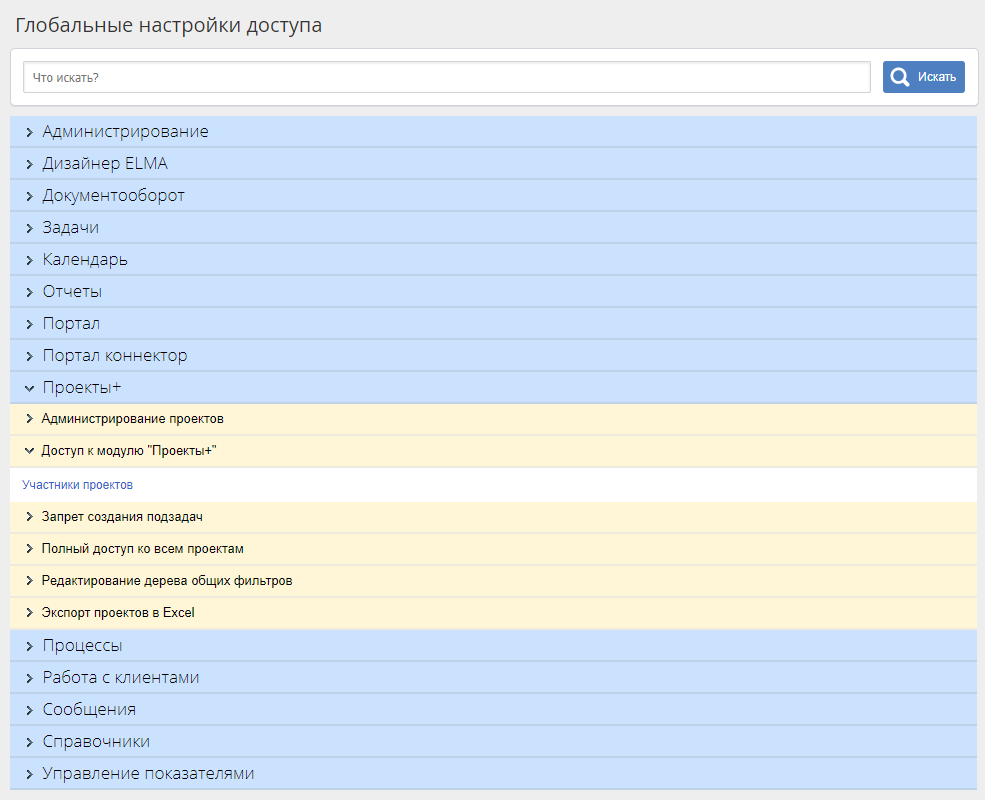This screenshot has height=800, width=986.
Task: Expand the Администрирование section
Action: [125, 132]
